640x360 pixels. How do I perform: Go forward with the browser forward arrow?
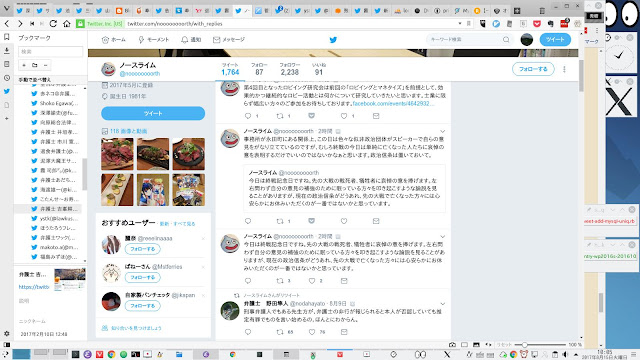point(20,24)
